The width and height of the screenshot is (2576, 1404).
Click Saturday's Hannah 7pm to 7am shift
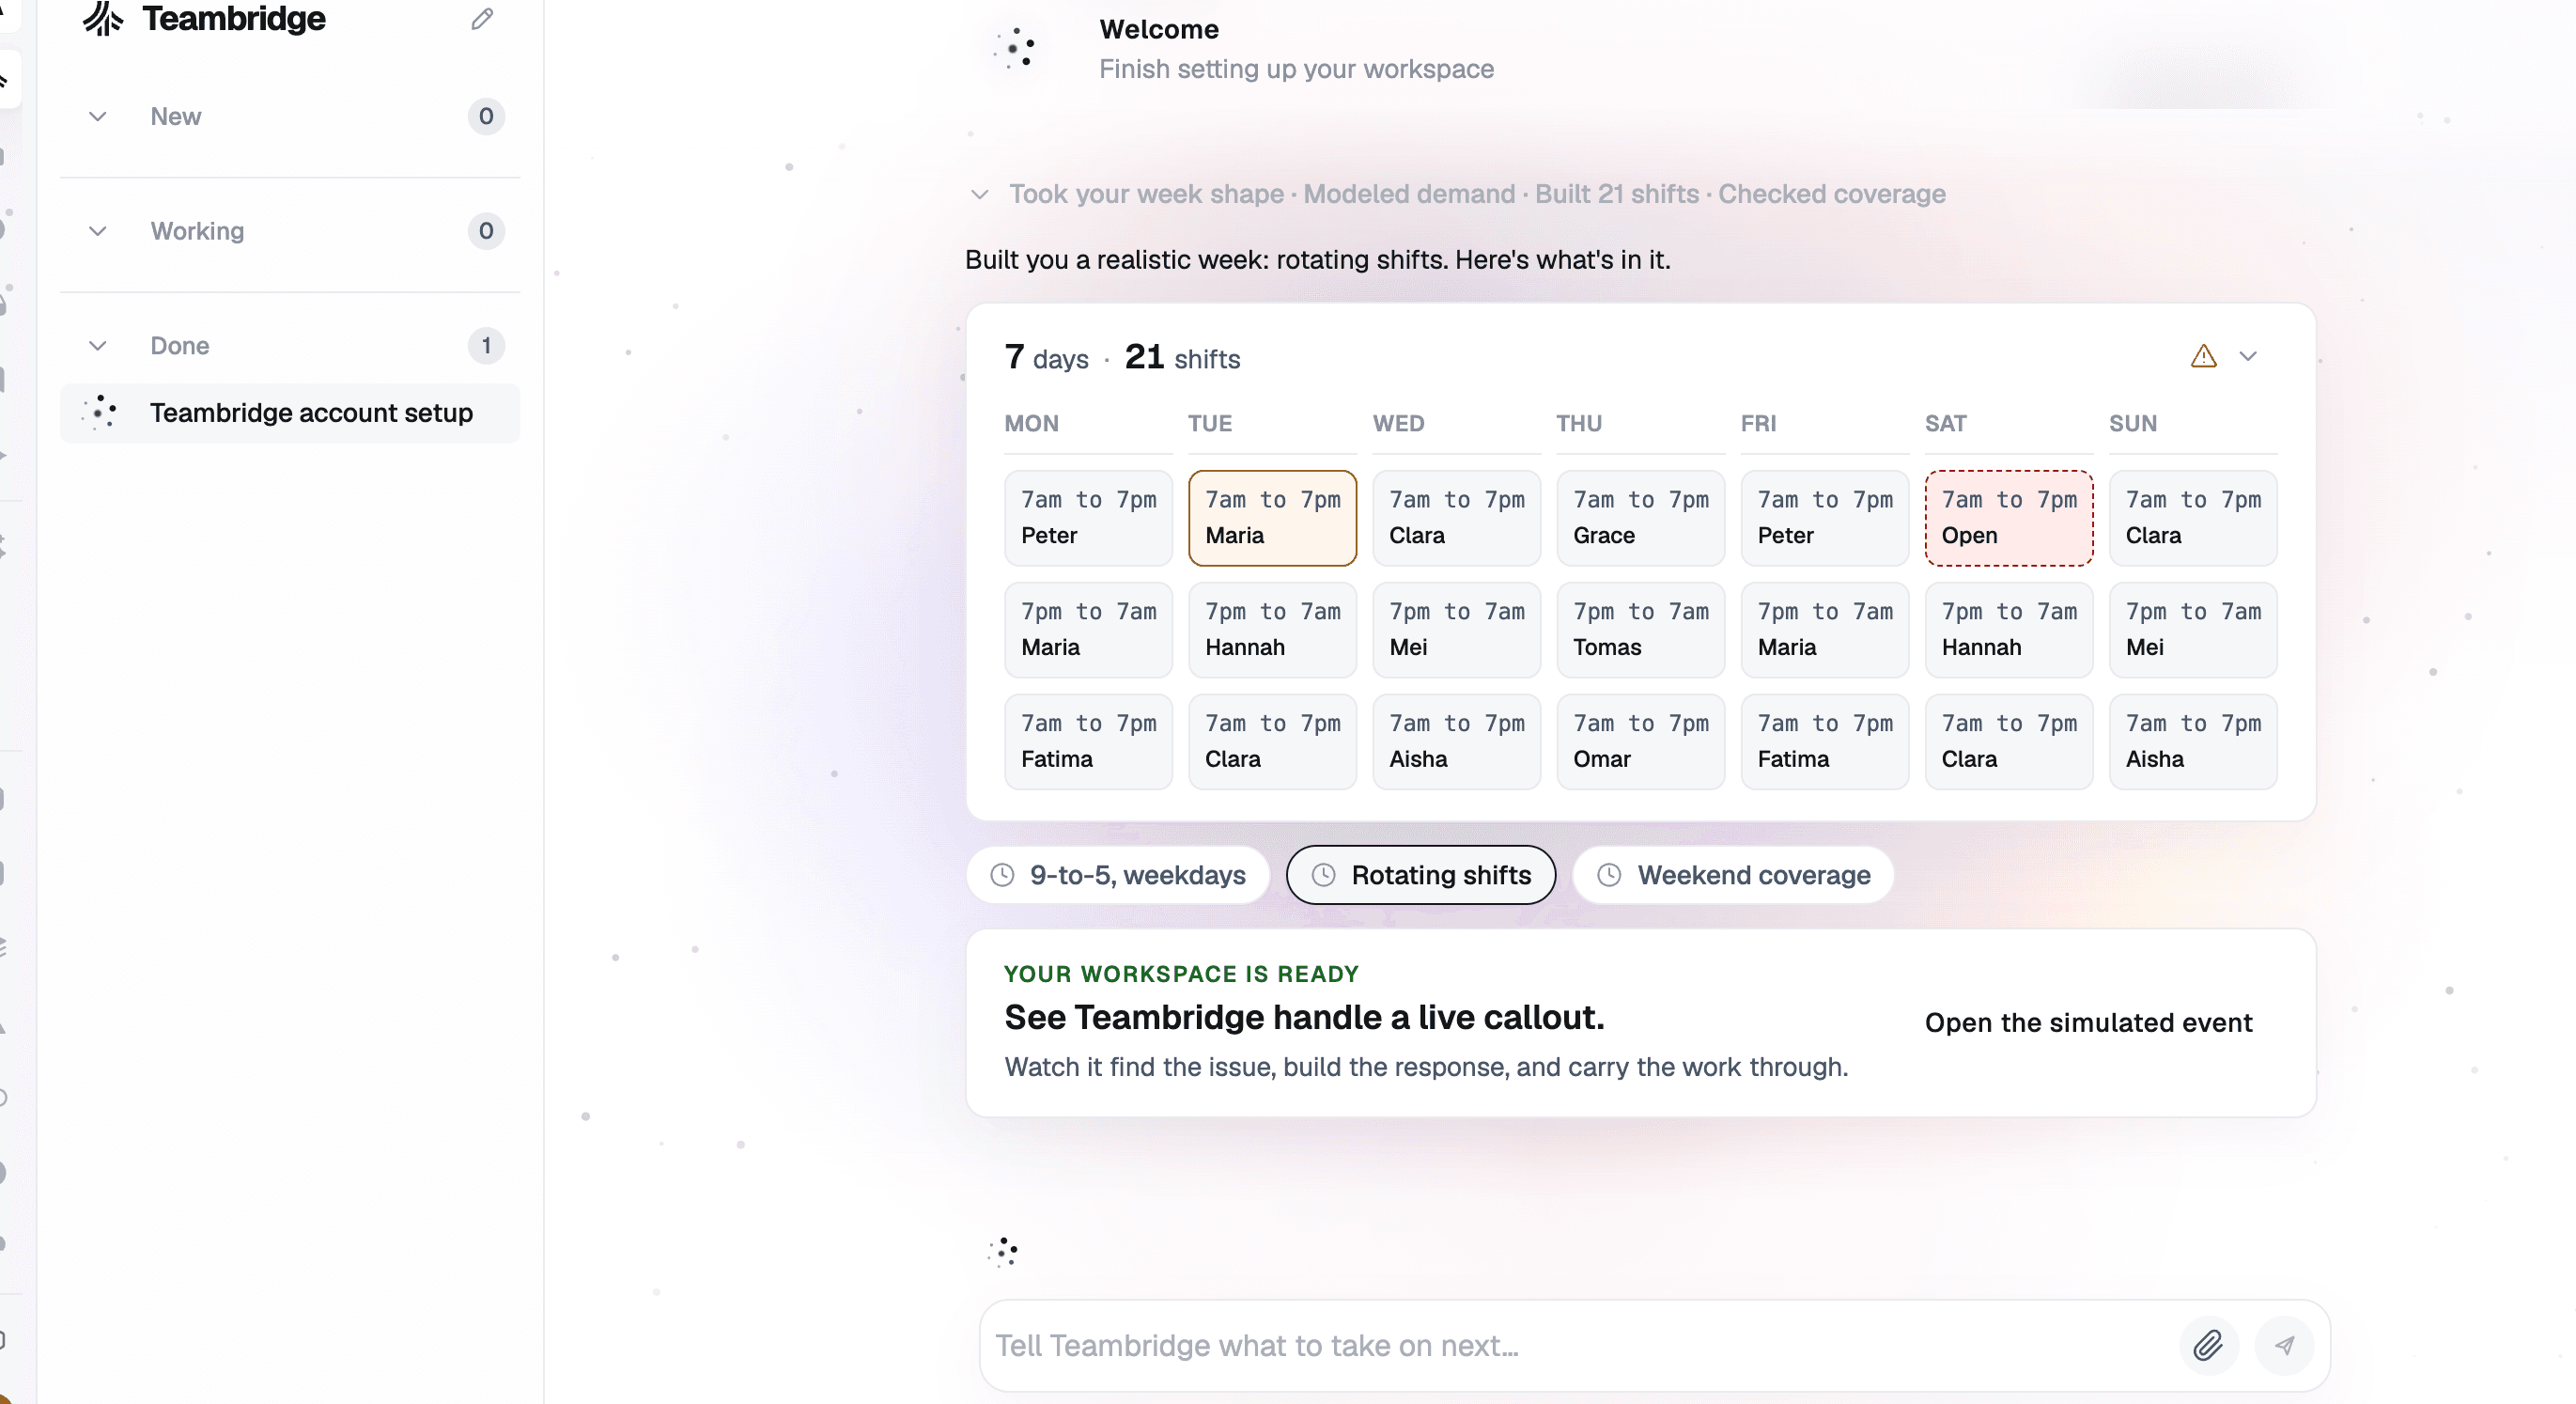click(x=2009, y=630)
